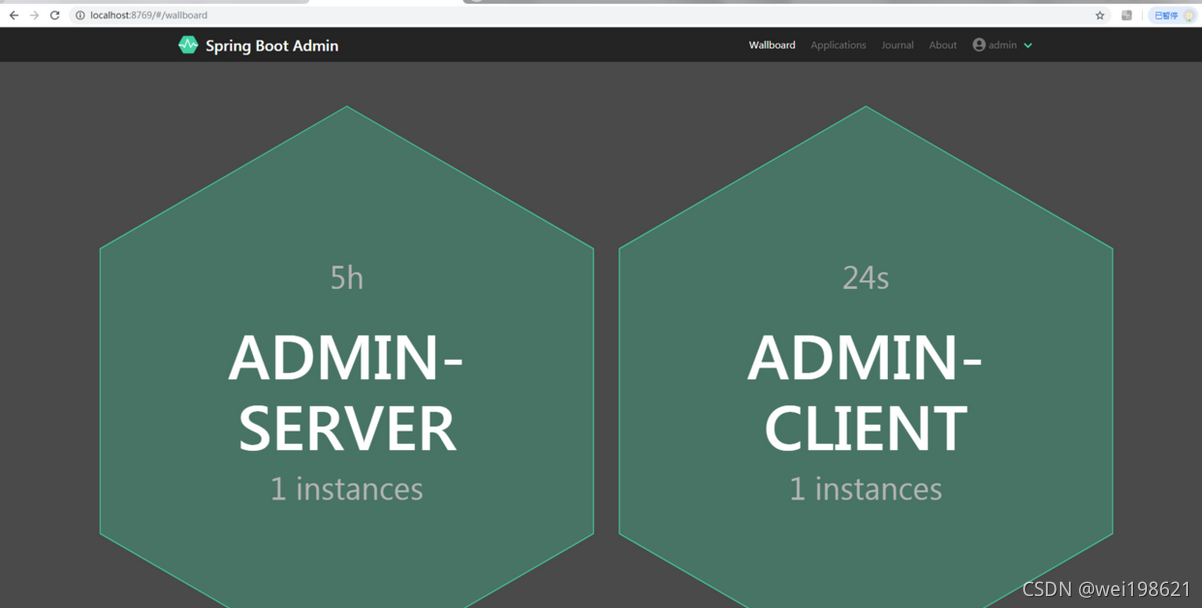
Task: Reload the page with the refresh icon
Action: coord(55,15)
